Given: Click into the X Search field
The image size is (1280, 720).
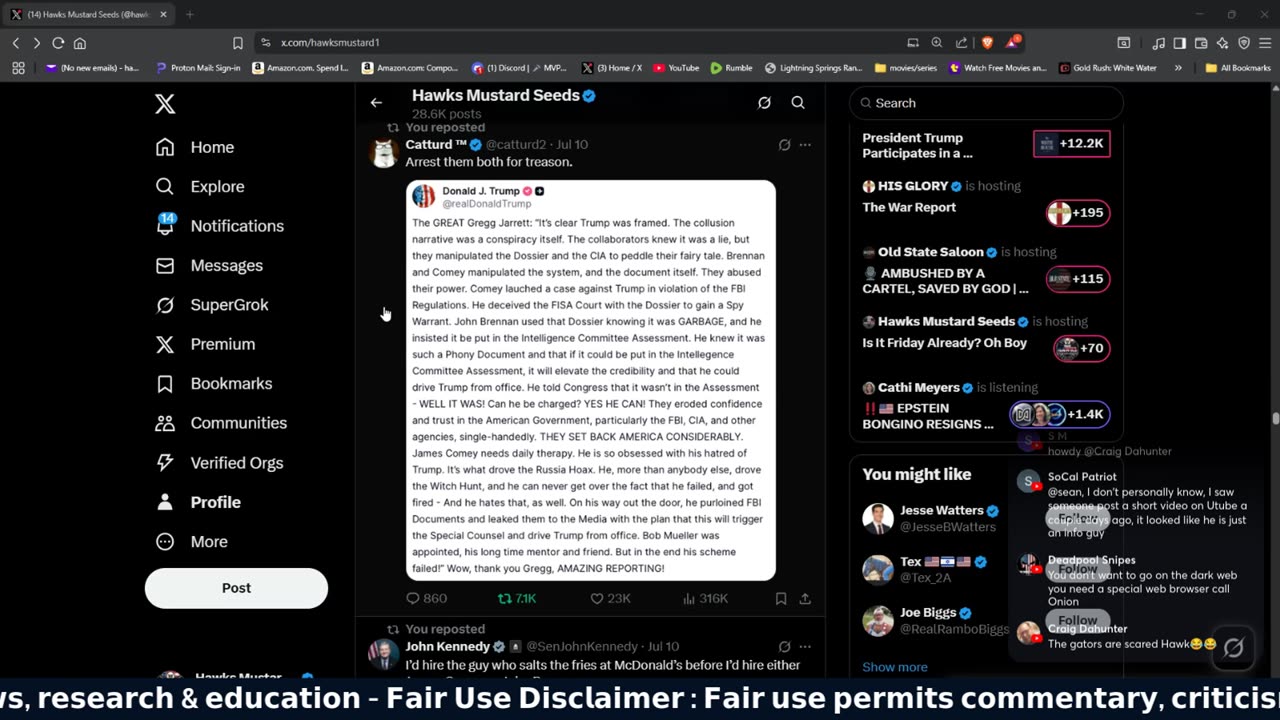Looking at the screenshot, I should click(986, 103).
